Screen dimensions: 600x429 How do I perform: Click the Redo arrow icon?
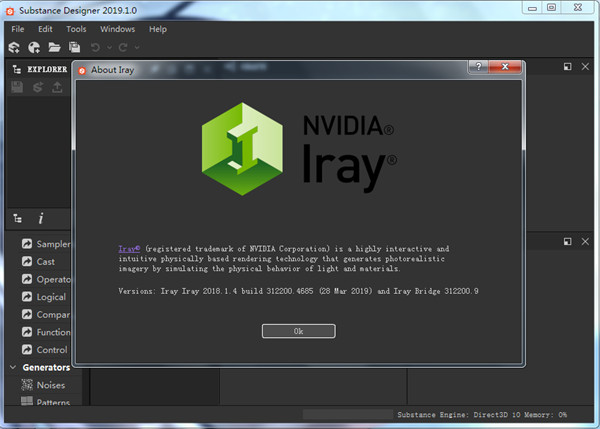click(x=123, y=47)
